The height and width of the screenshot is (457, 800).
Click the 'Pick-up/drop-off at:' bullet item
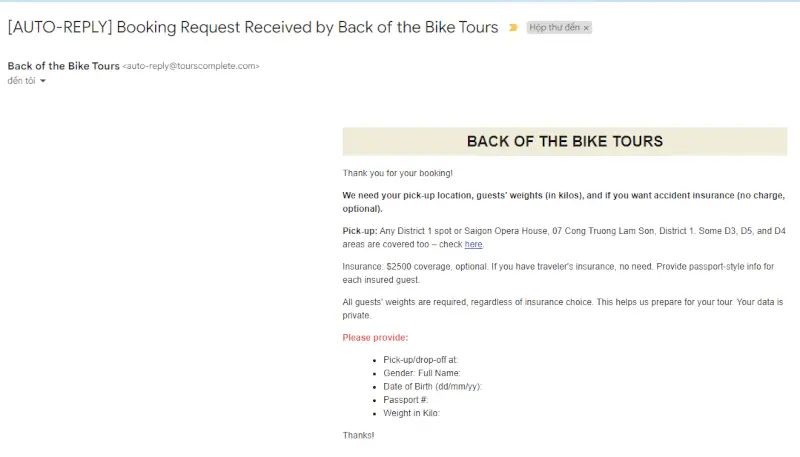click(420, 360)
